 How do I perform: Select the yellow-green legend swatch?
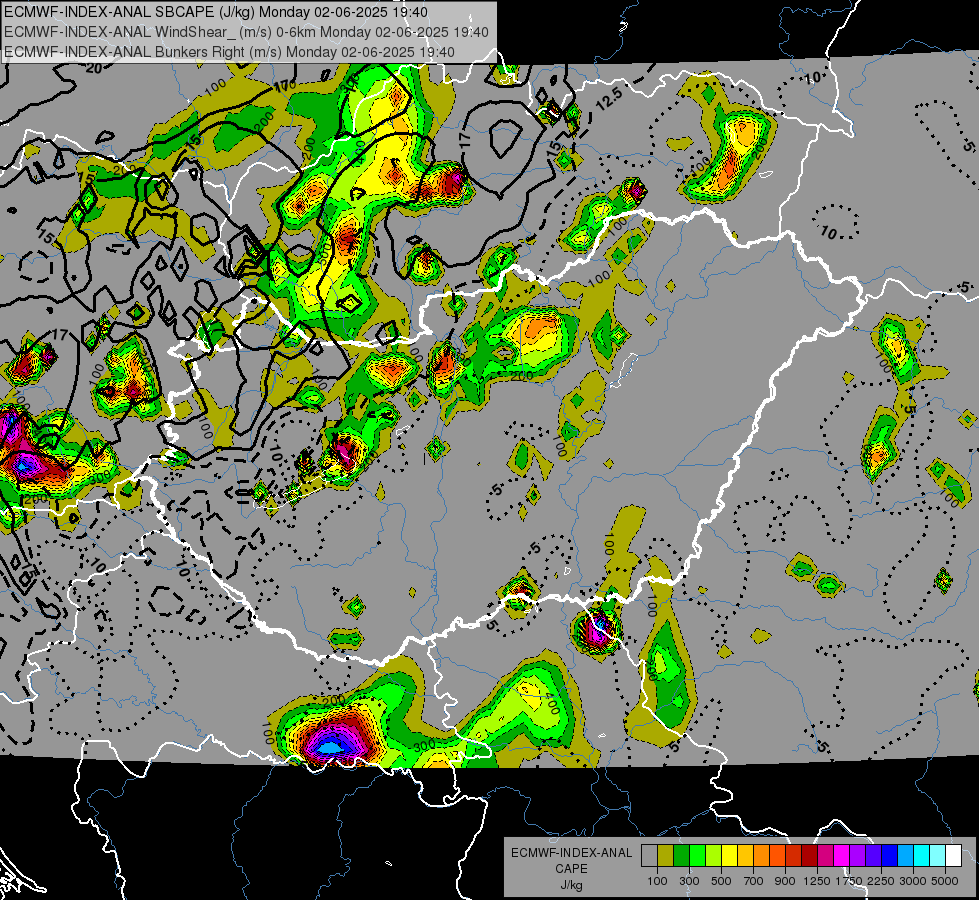pos(713,855)
